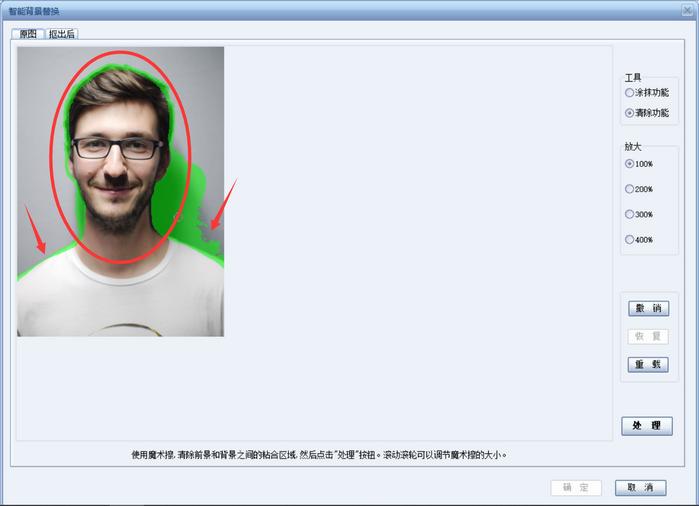Viewport: 699px width, 506px height.
Task: Select the 涂抹功能 radio option
Action: pyautogui.click(x=647, y=93)
